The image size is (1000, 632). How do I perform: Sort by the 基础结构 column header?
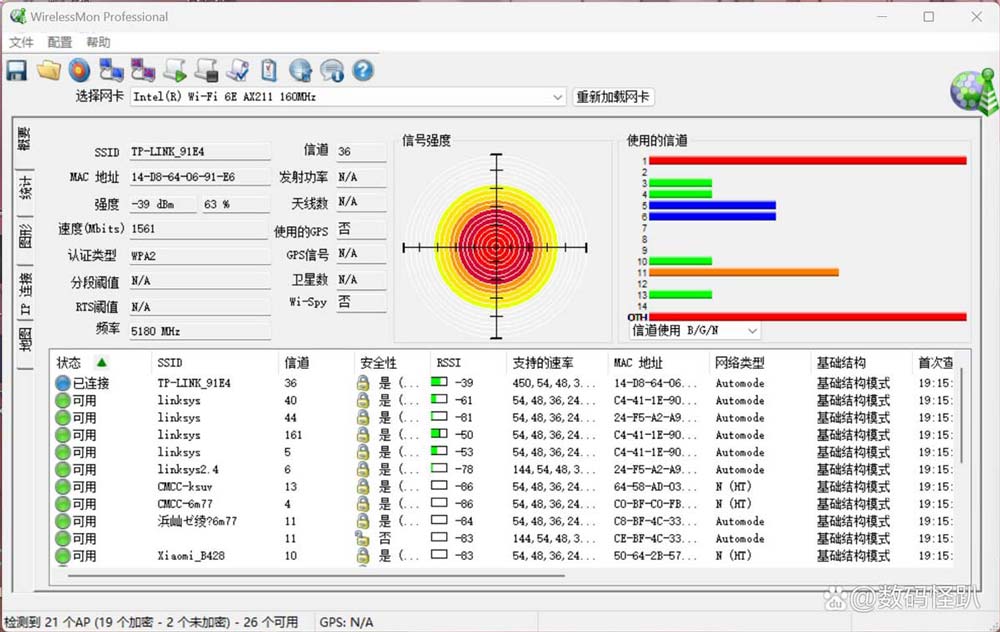pos(862,363)
